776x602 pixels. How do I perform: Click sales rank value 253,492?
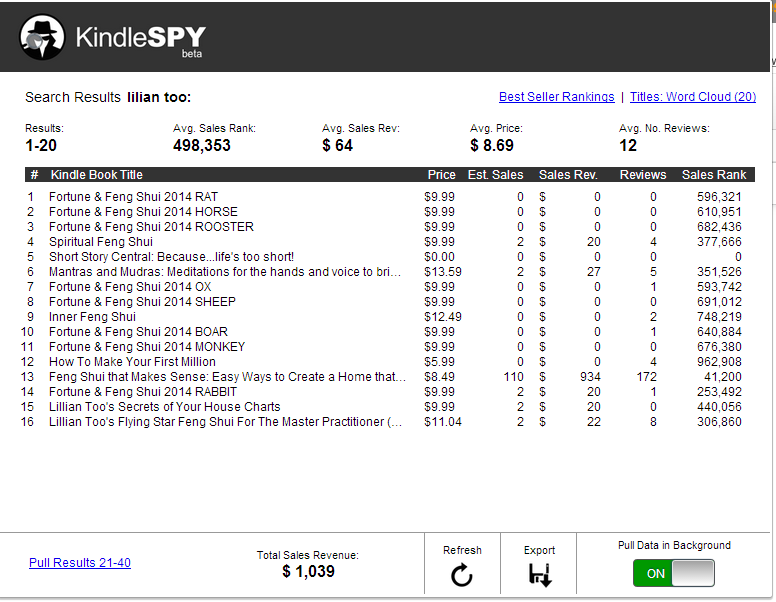coord(719,392)
